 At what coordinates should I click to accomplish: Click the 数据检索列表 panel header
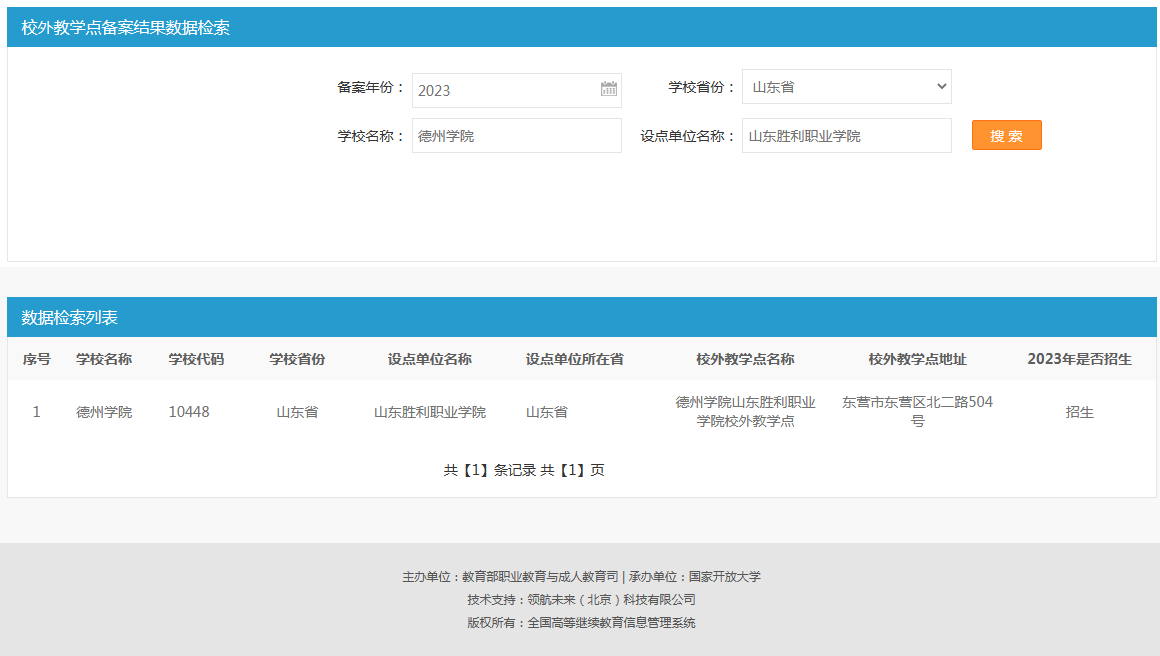coord(70,318)
